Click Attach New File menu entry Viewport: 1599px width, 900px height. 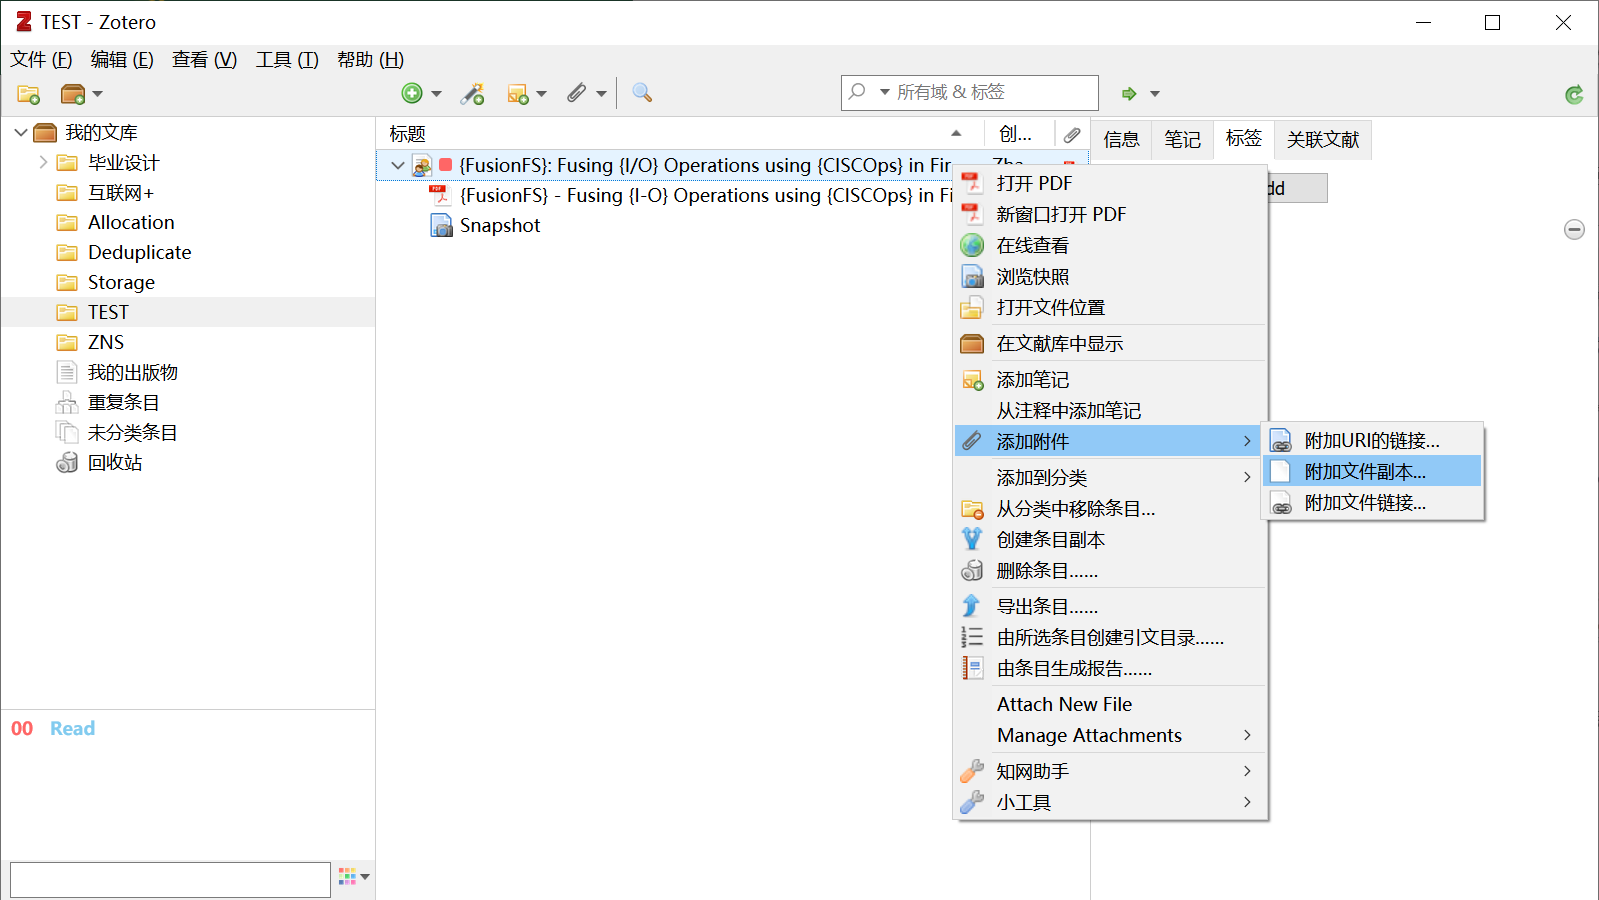[1111, 704]
